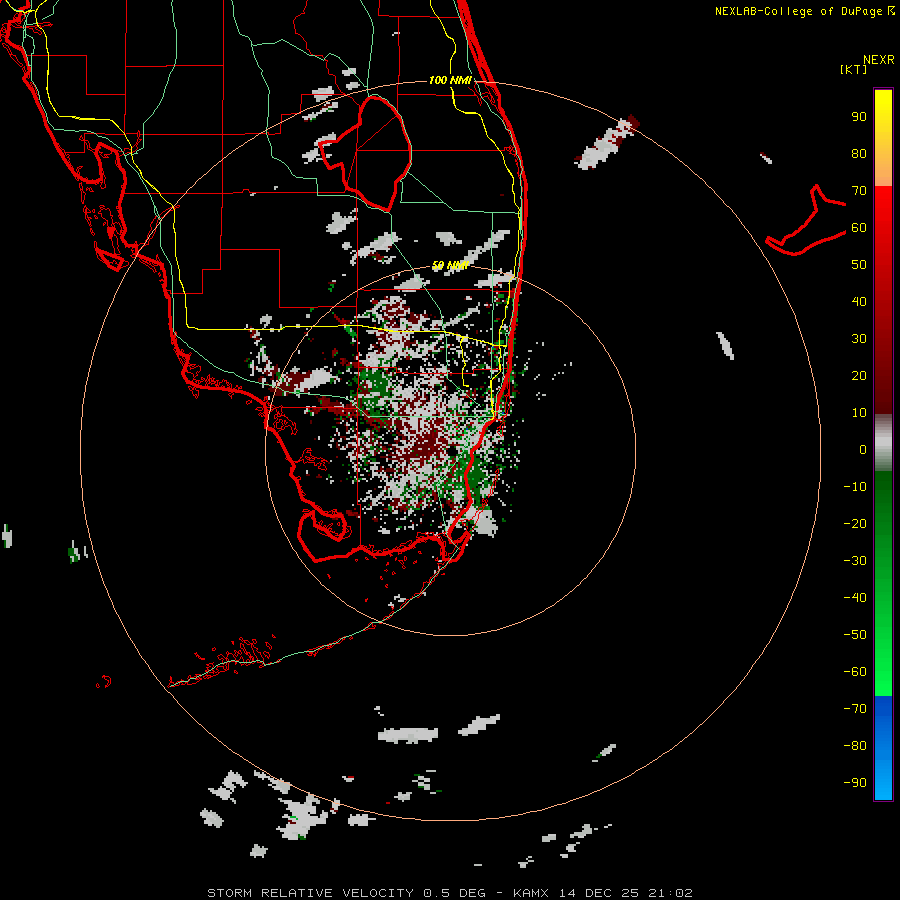
Task: Click the "NEXLAB-College of DuPage" title text
Action: click(x=798, y=11)
